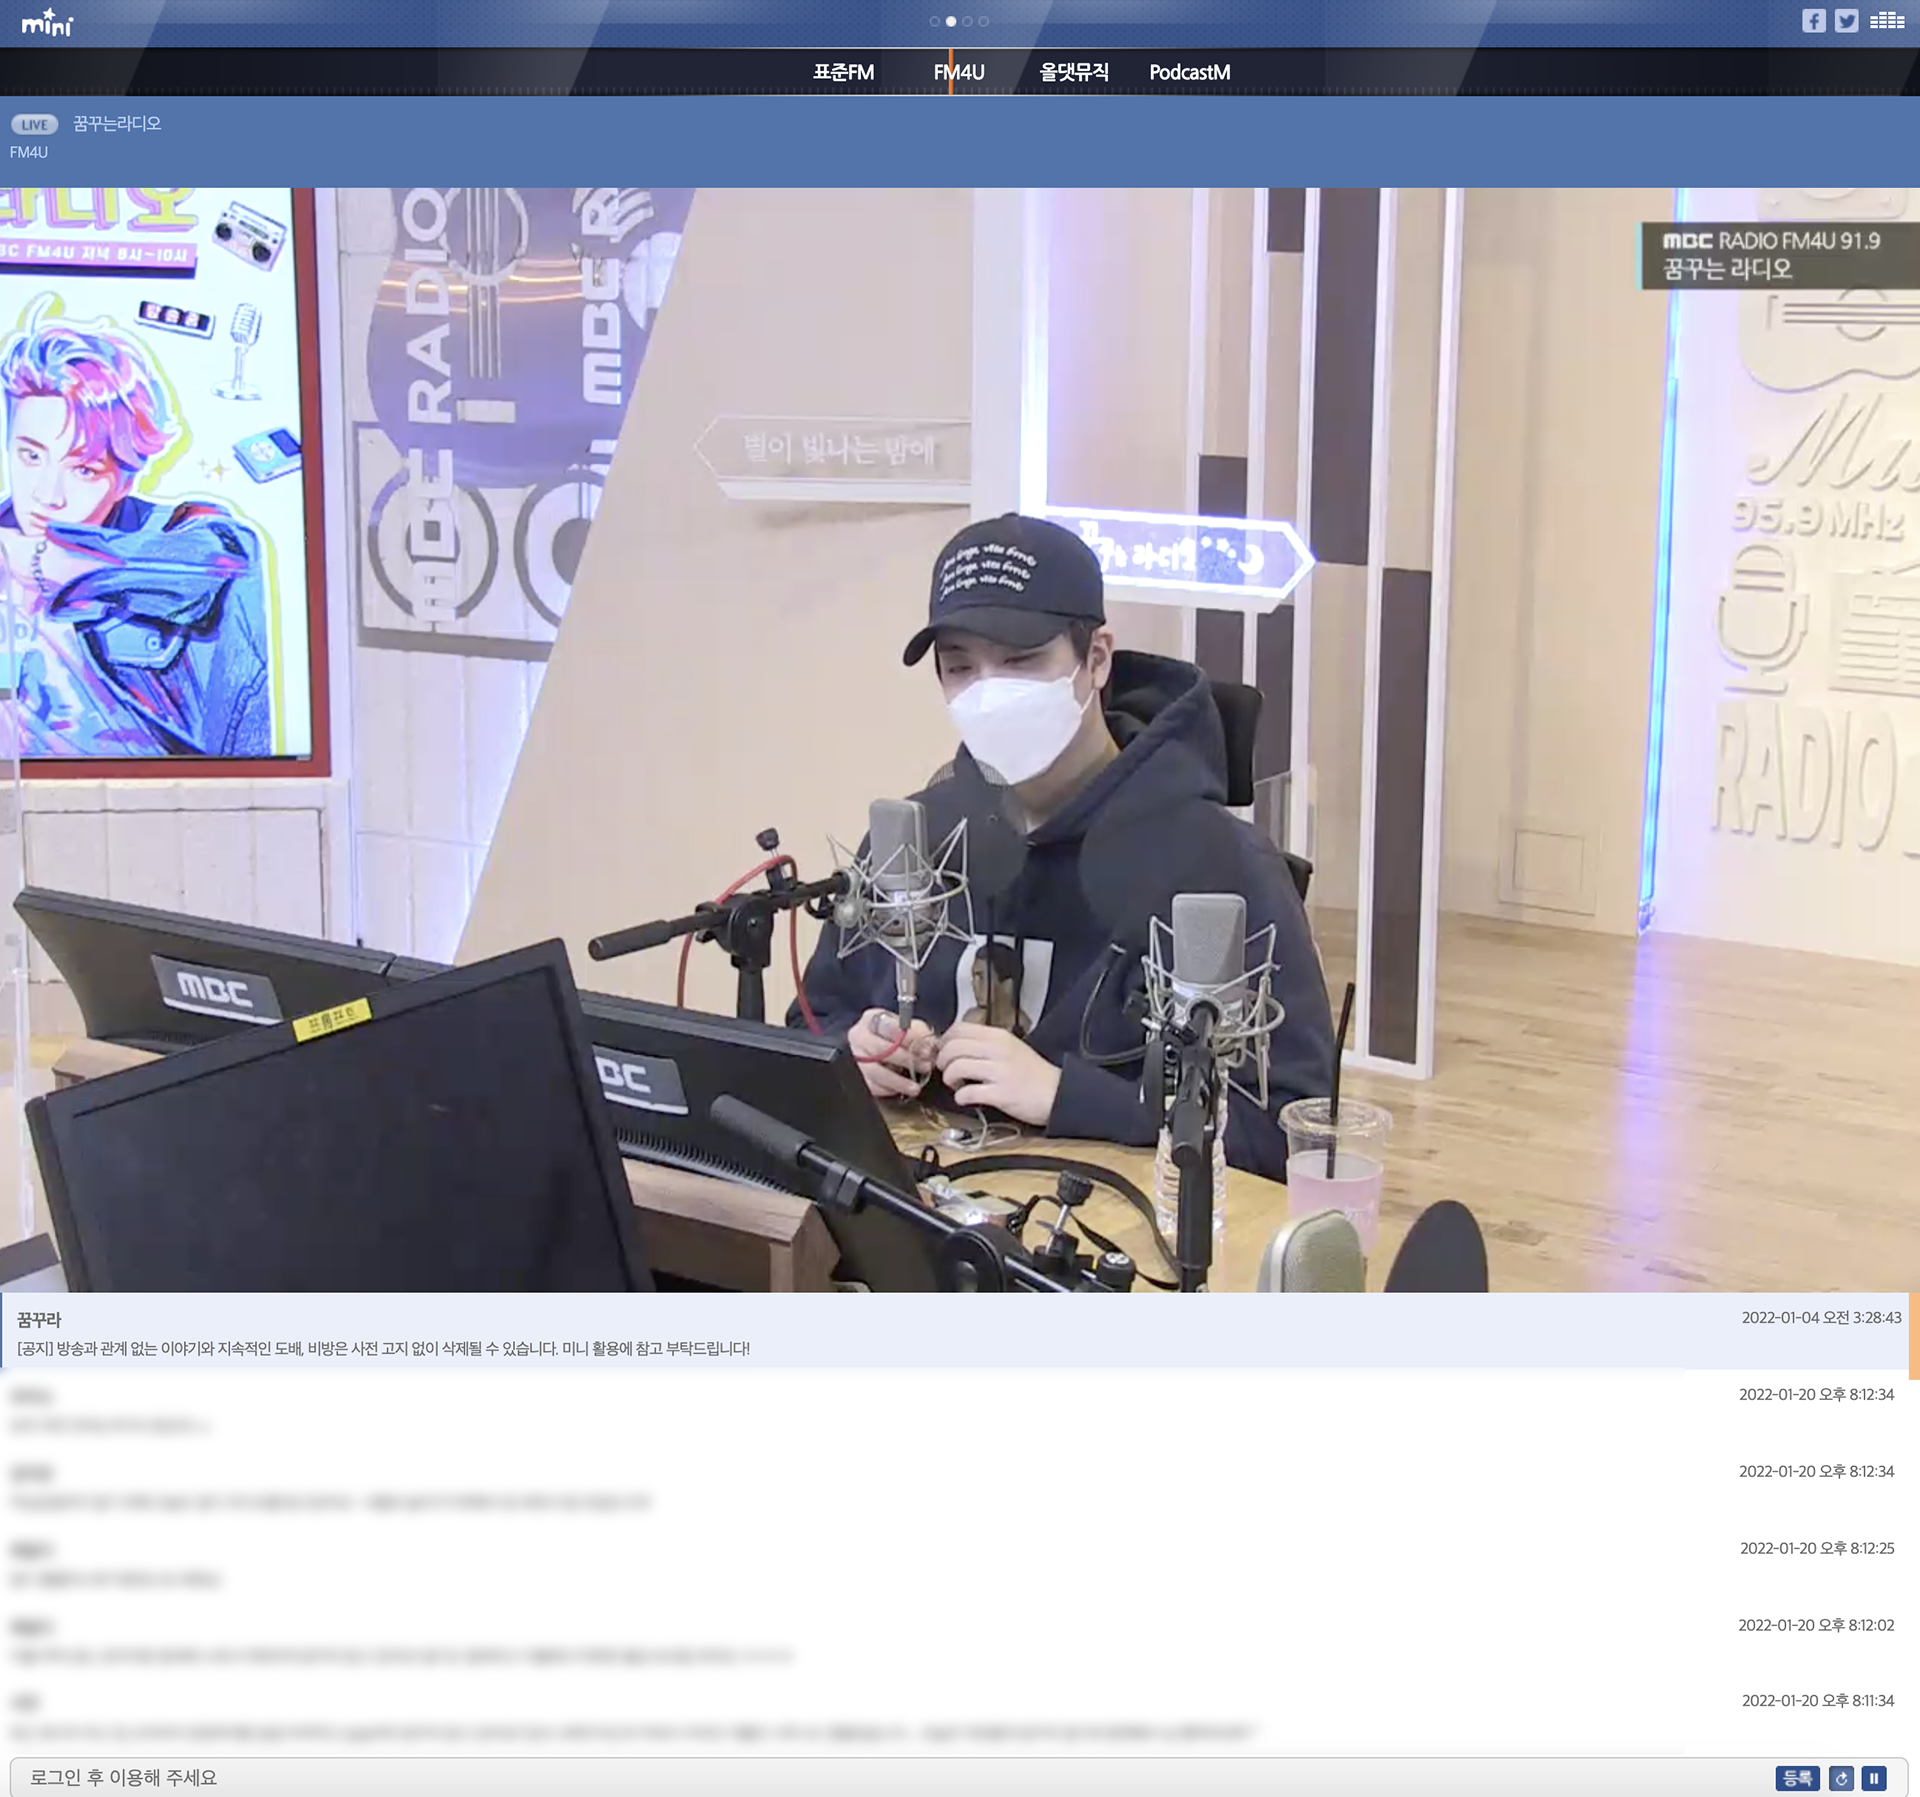Select the first page indicator dot
Image resolution: width=1920 pixels, height=1797 pixels.
pos(934,21)
